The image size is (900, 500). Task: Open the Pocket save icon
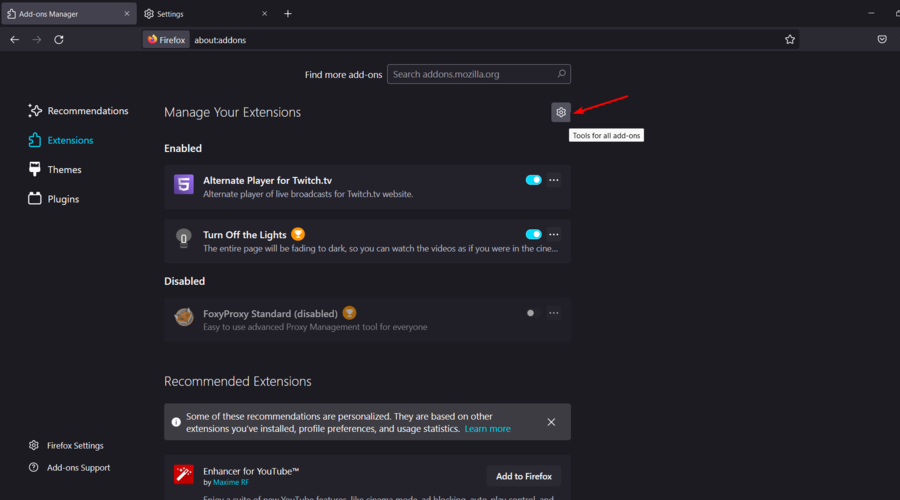[882, 40]
